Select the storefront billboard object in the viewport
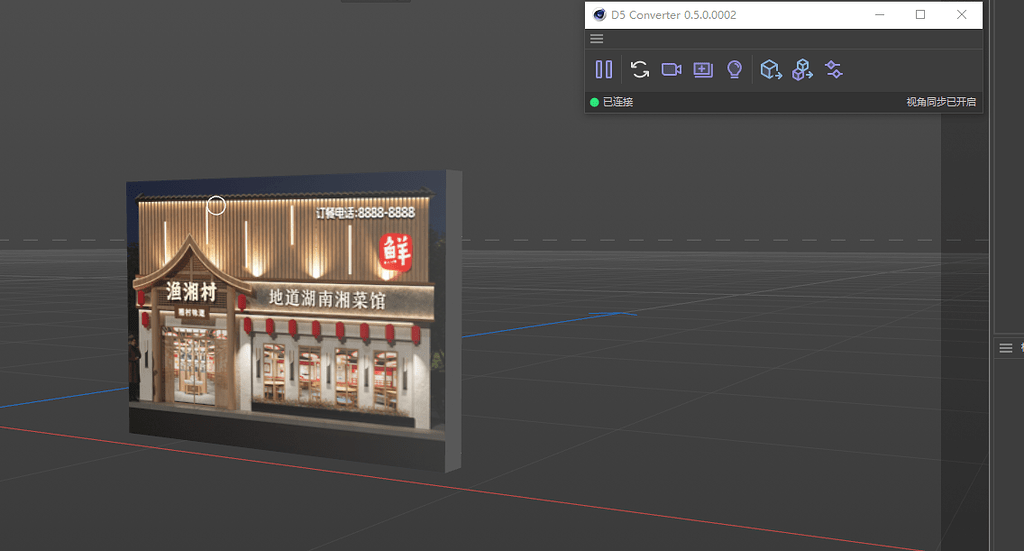This screenshot has height=551, width=1024. (285, 310)
